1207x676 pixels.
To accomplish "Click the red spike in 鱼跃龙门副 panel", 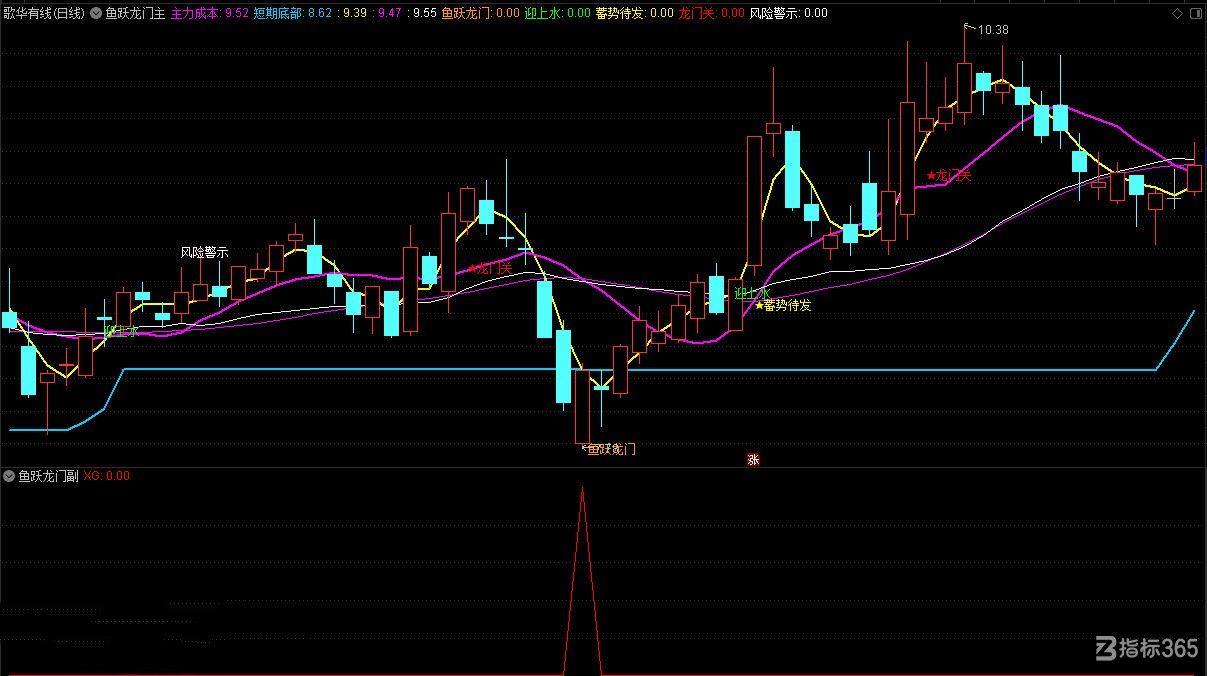I will pyautogui.click(x=582, y=580).
